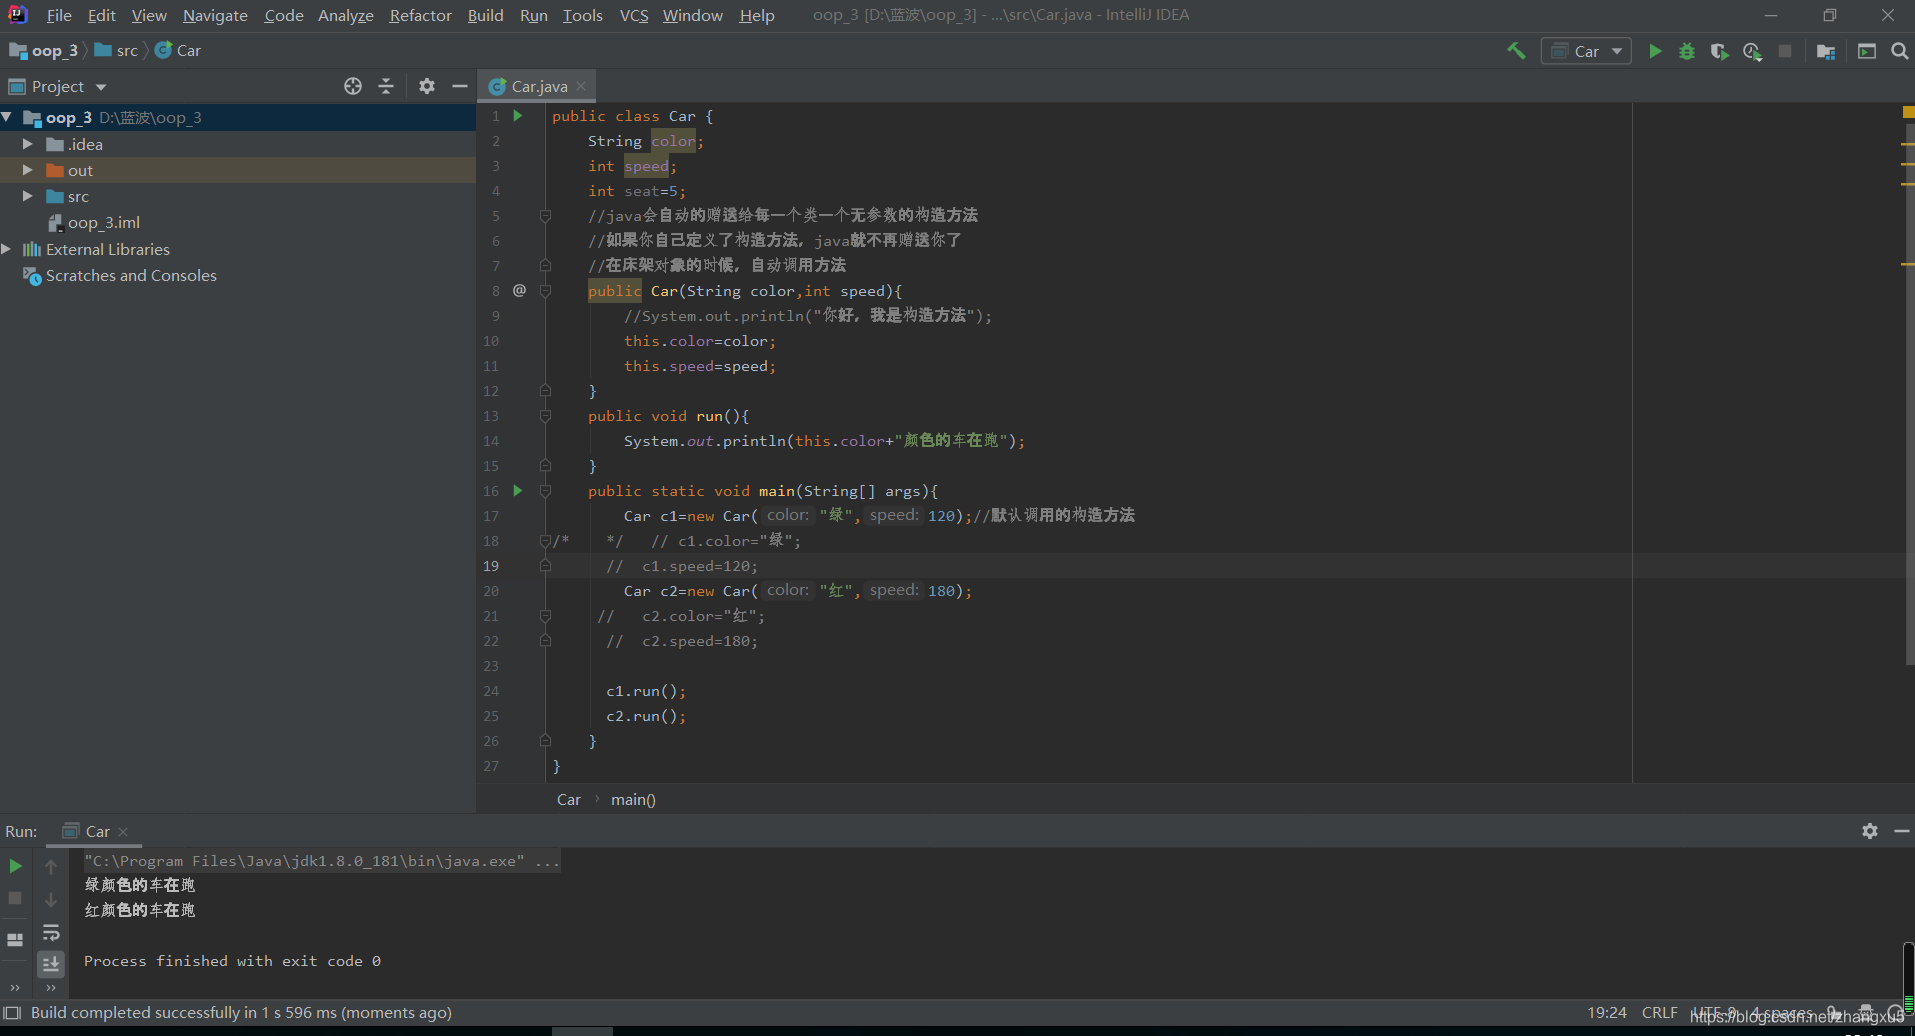Open Run Anything icon in toolbar
Screen dimensions: 1915x1036
[x=1867, y=51]
